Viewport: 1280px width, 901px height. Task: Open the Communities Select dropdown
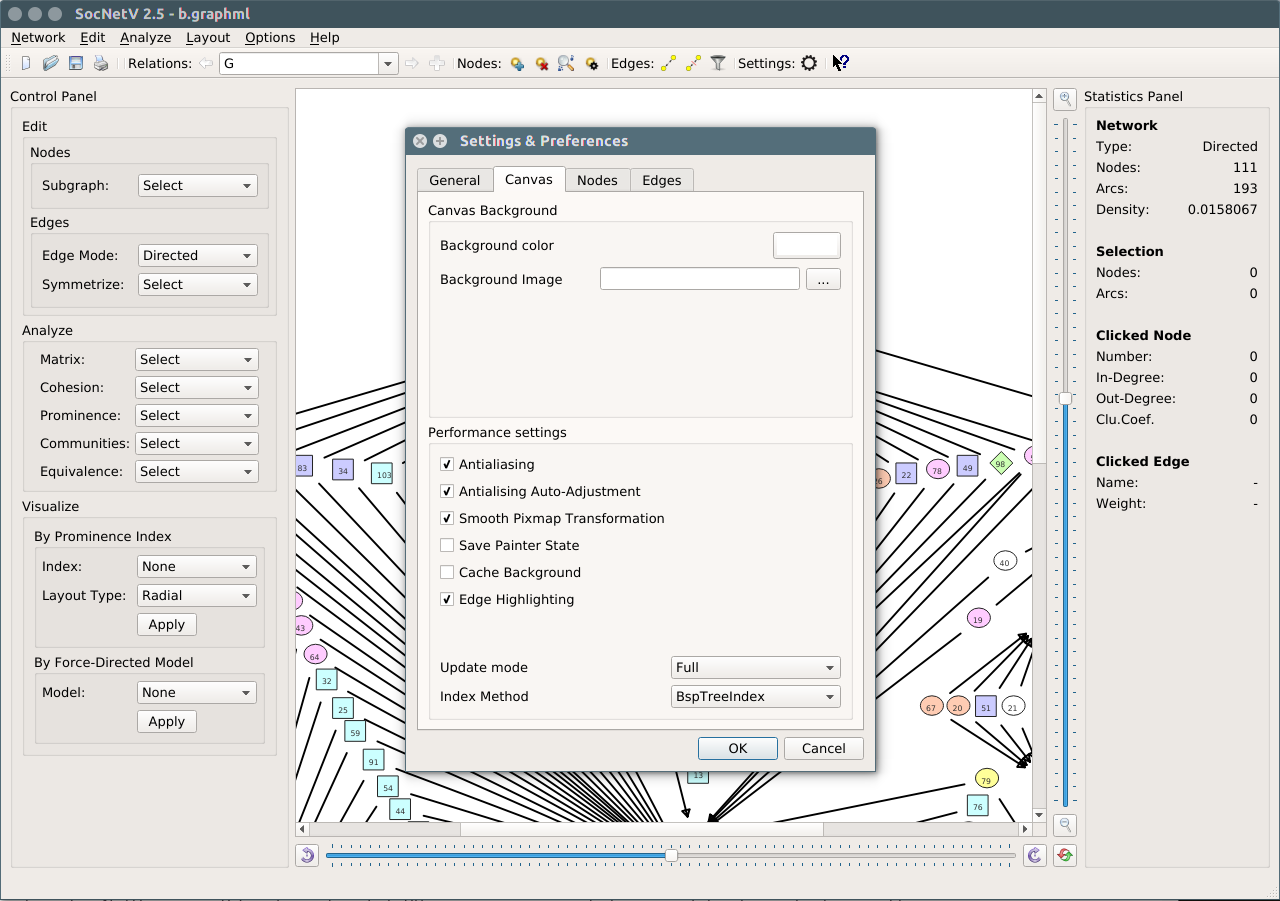(x=196, y=443)
